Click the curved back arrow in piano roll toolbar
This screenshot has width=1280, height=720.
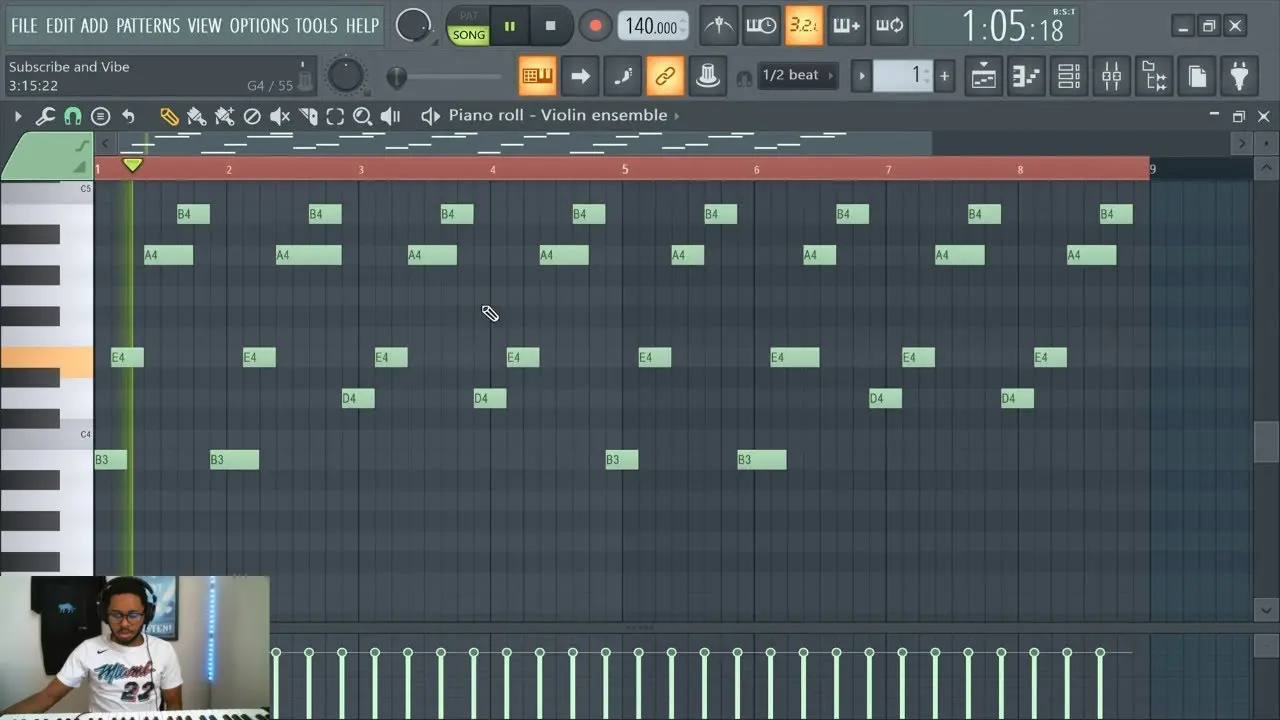click(128, 116)
